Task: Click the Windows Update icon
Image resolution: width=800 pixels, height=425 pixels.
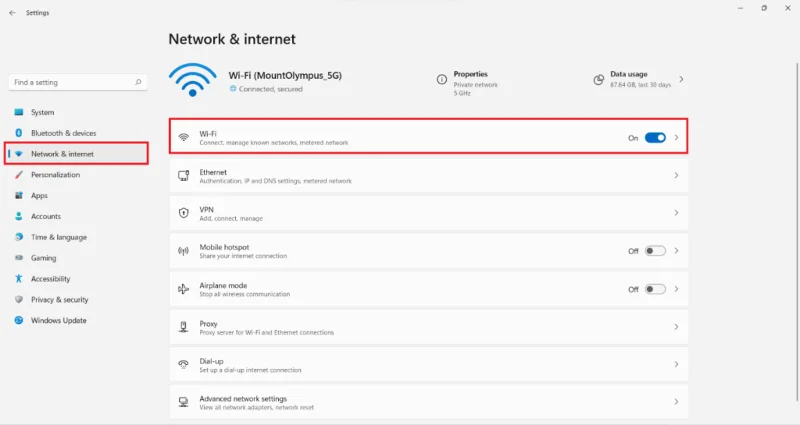Action: pyautogui.click(x=19, y=320)
